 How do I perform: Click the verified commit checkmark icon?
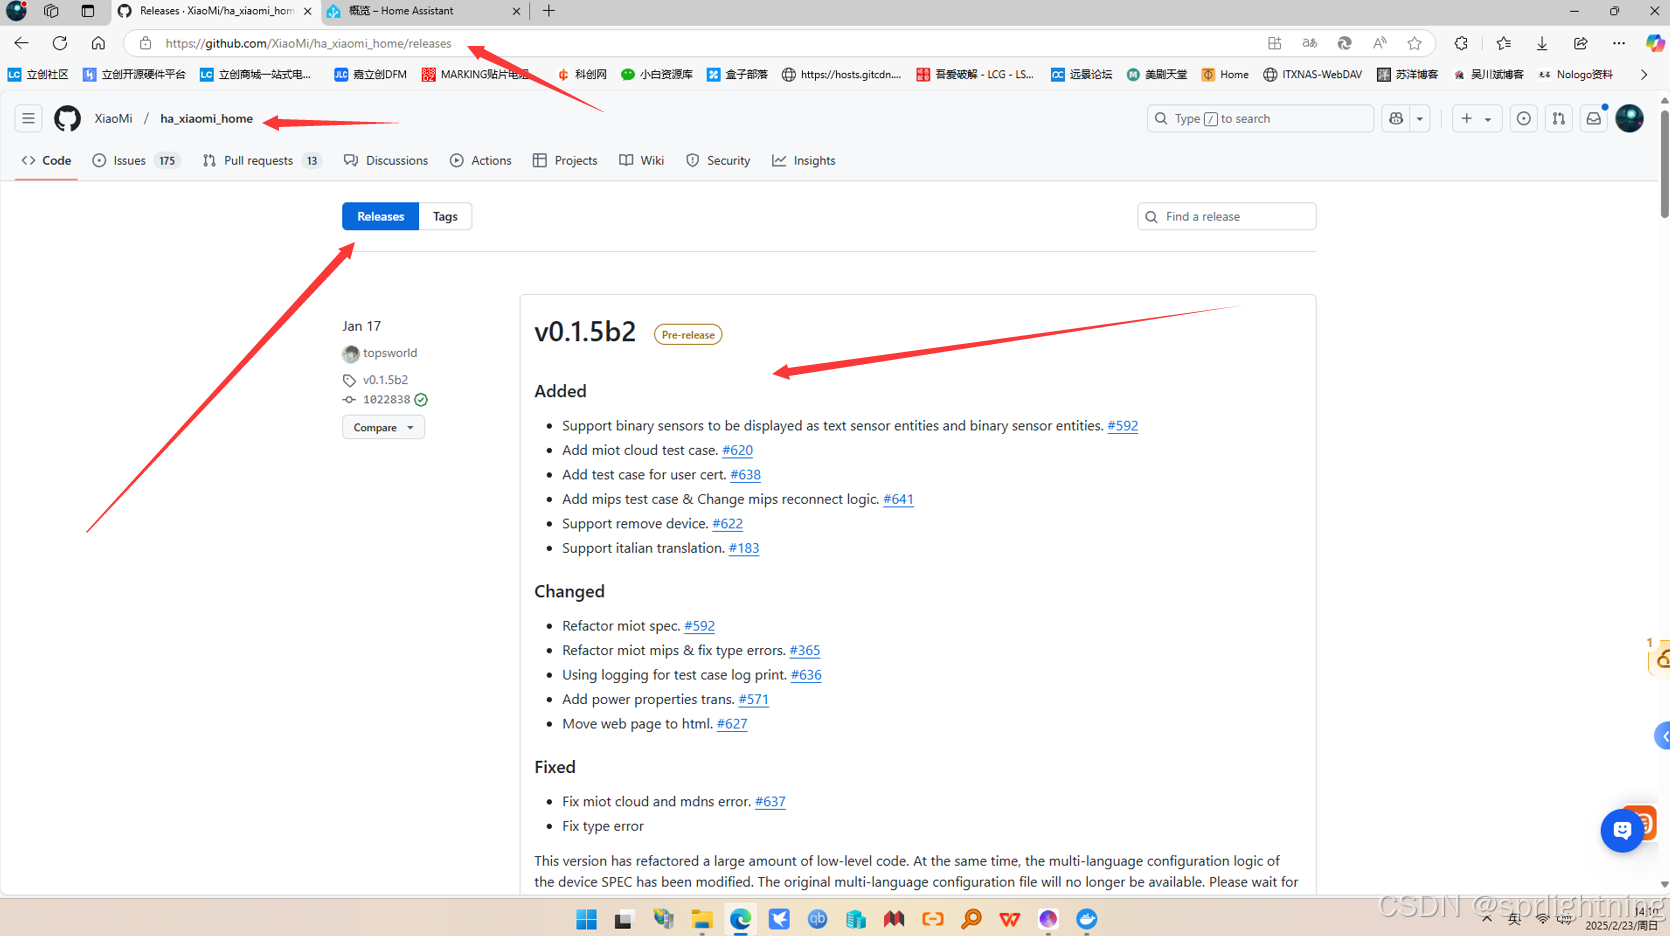coord(421,400)
